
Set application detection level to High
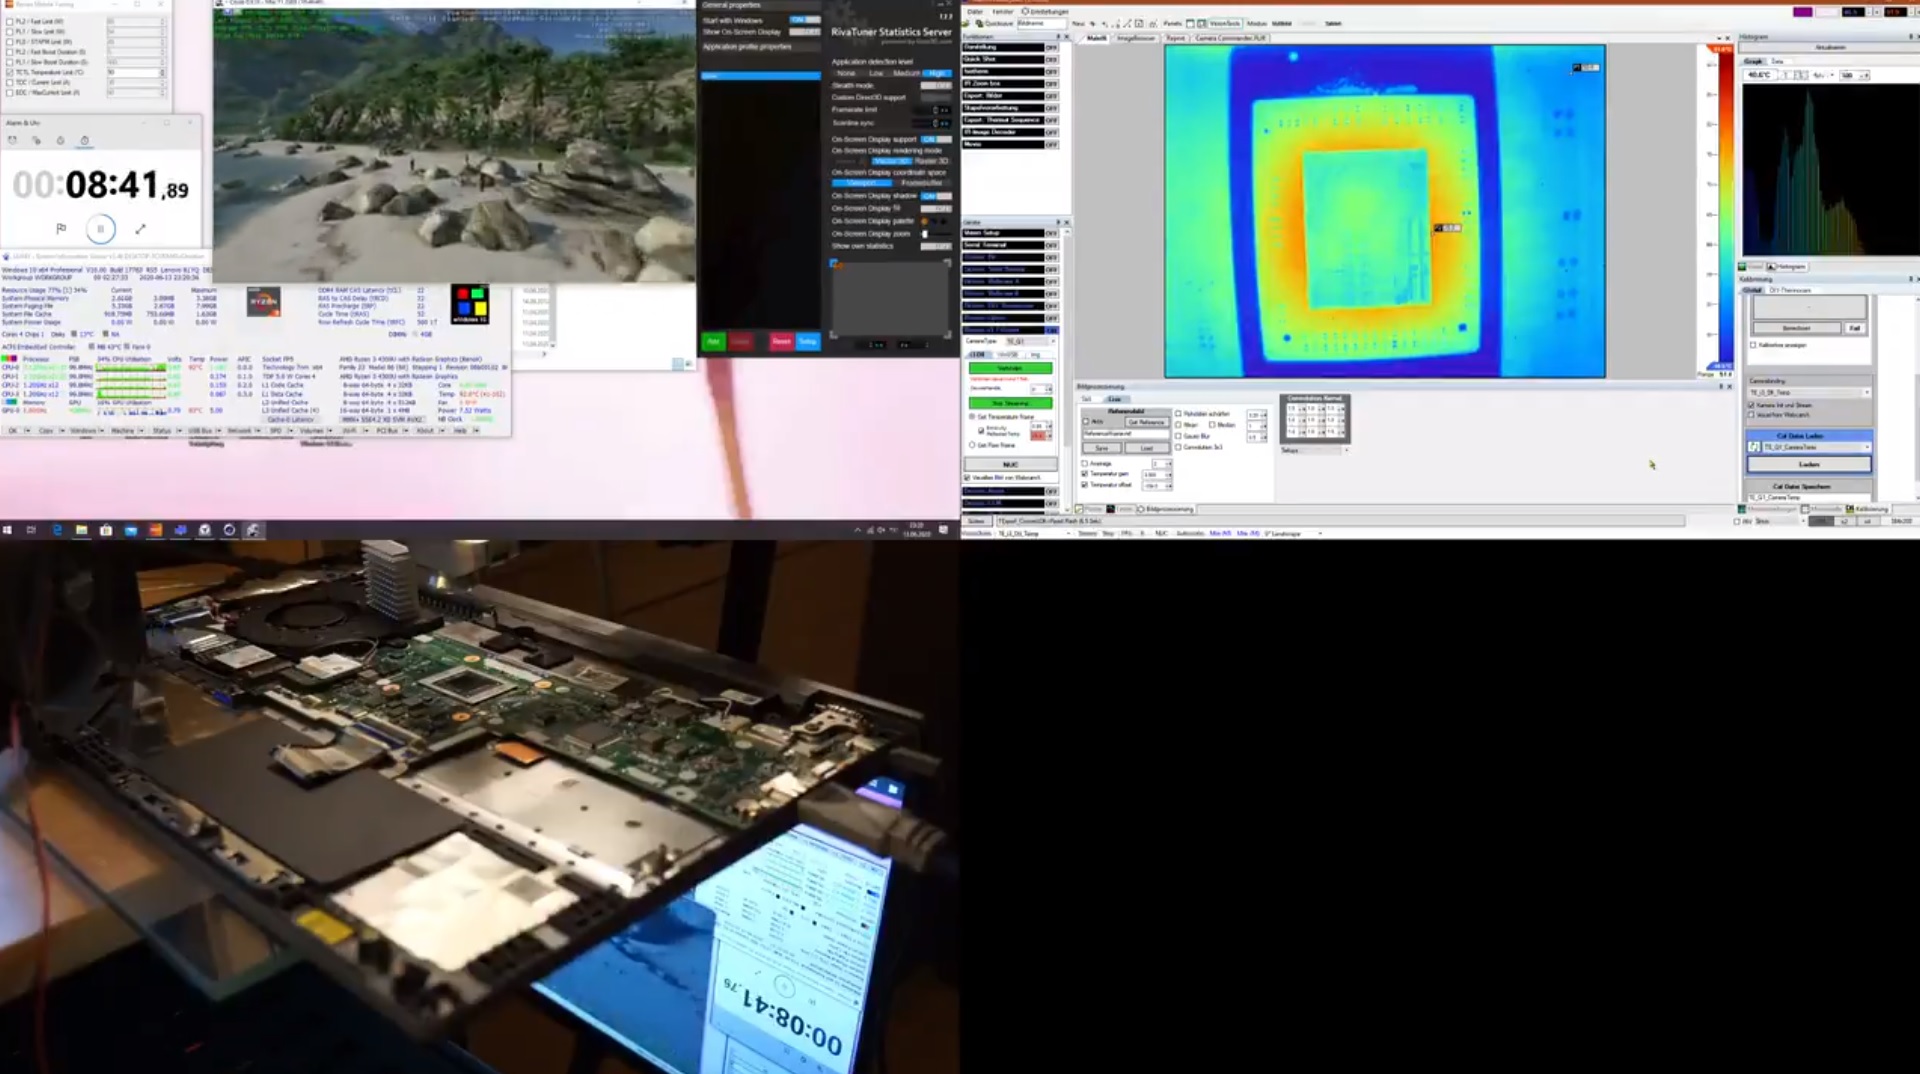point(937,73)
